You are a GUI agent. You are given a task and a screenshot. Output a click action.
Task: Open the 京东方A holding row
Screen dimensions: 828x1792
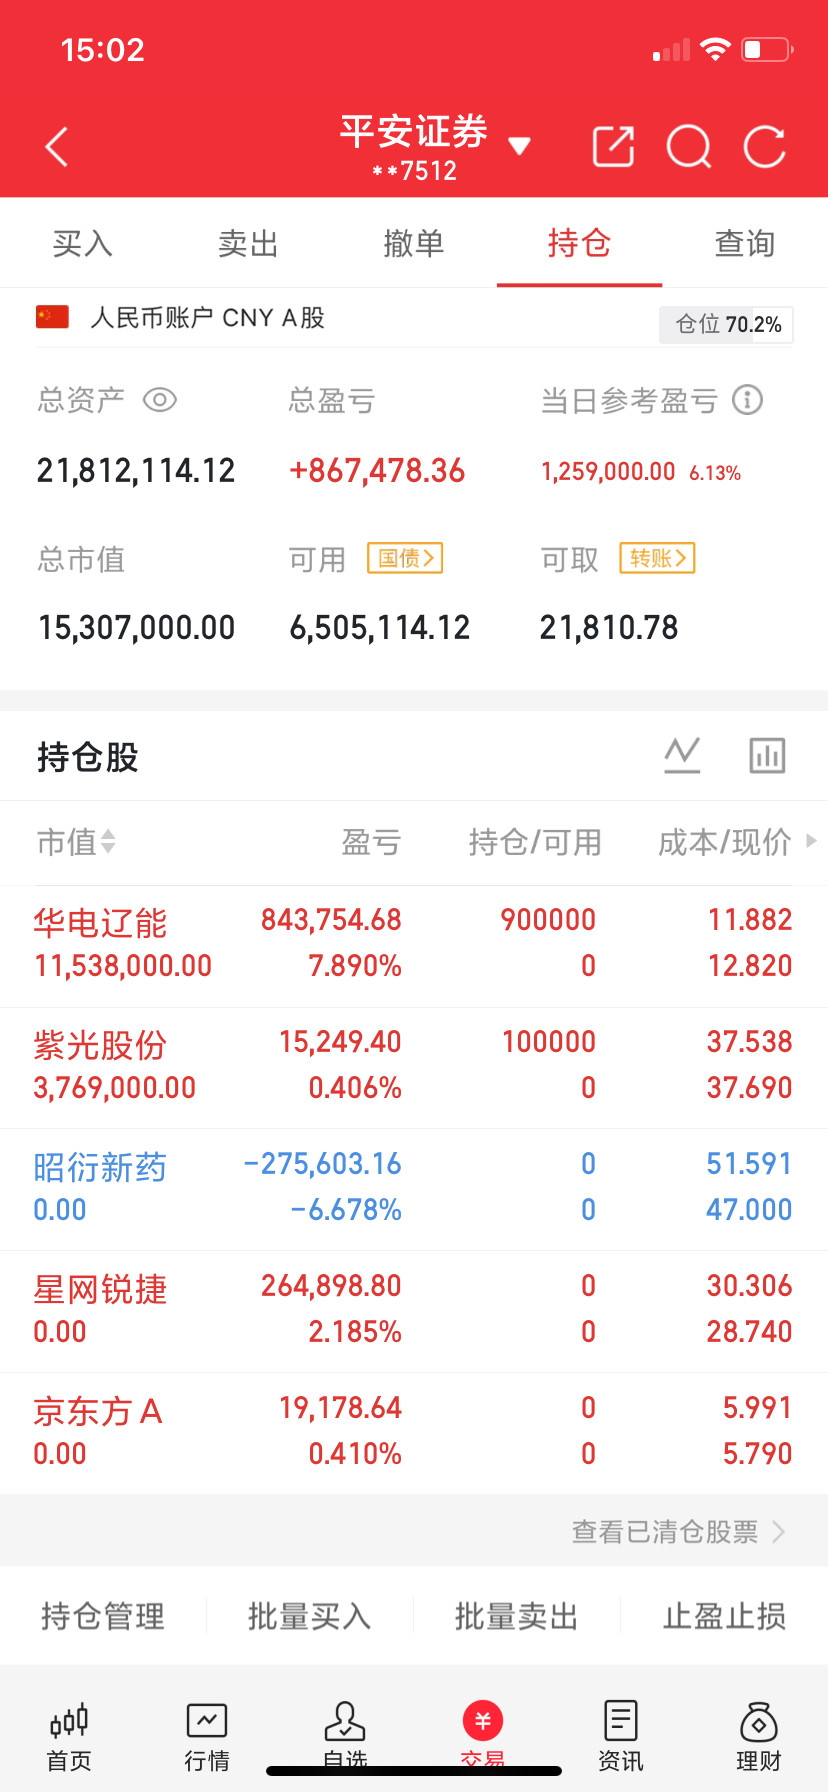click(414, 1434)
